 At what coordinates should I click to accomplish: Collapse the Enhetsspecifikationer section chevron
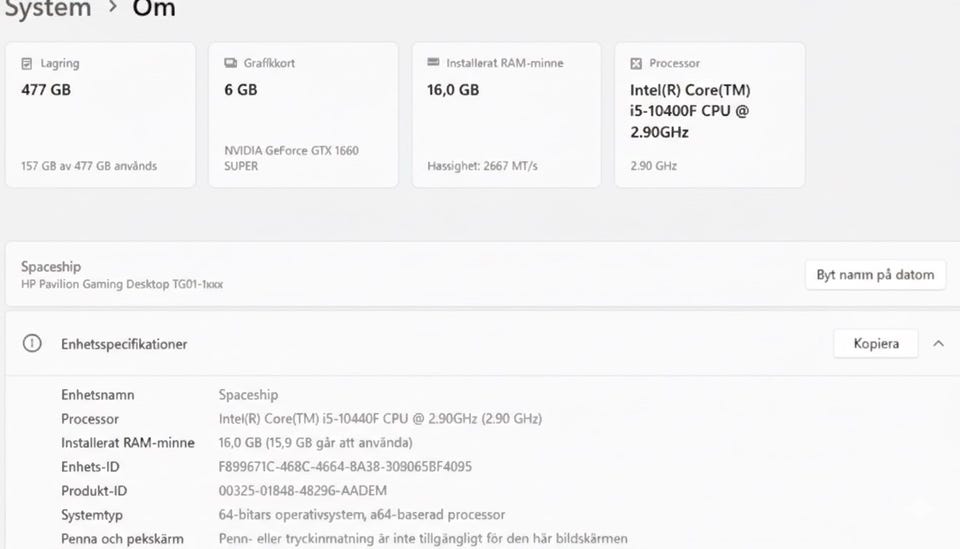(x=938, y=344)
